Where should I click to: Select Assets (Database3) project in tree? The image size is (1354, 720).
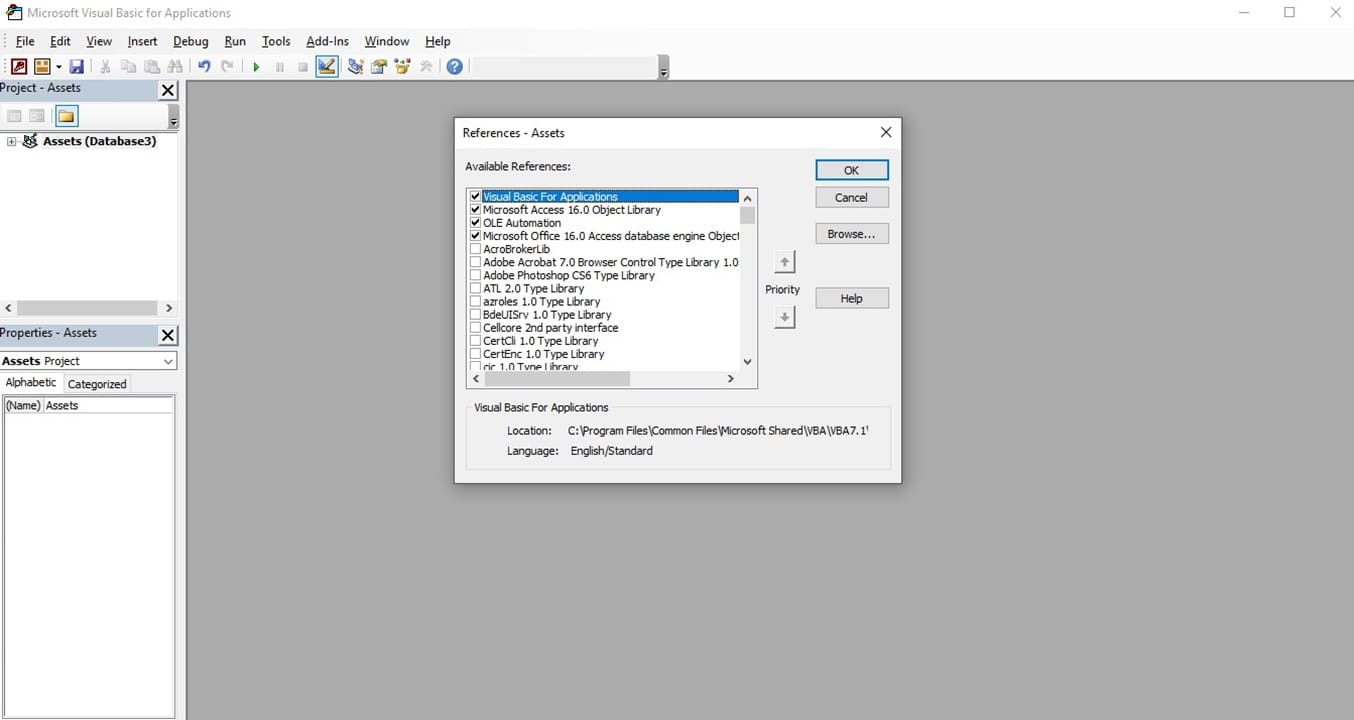point(99,141)
